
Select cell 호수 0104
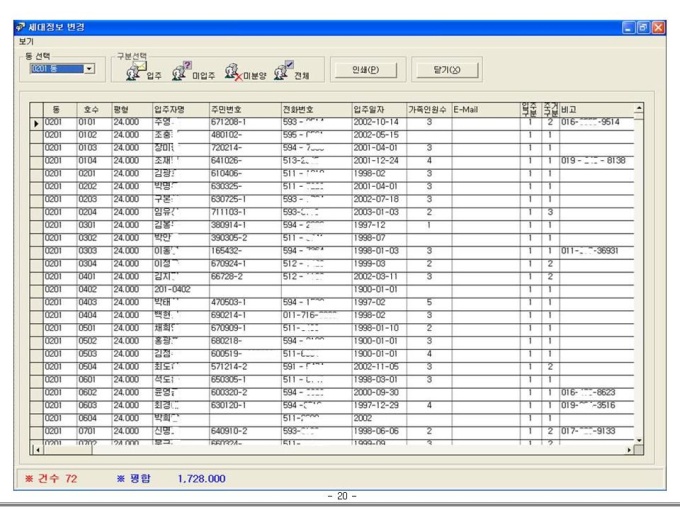pos(95,161)
